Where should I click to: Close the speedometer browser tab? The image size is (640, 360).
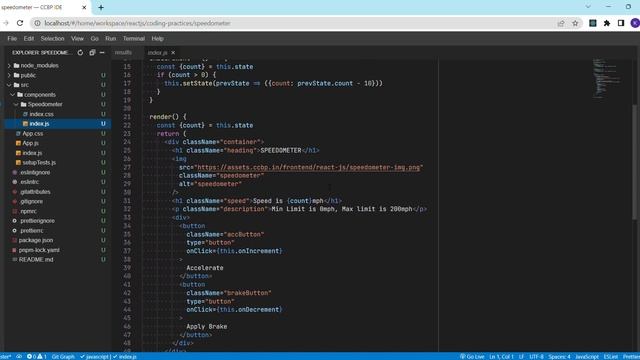coord(84,7)
